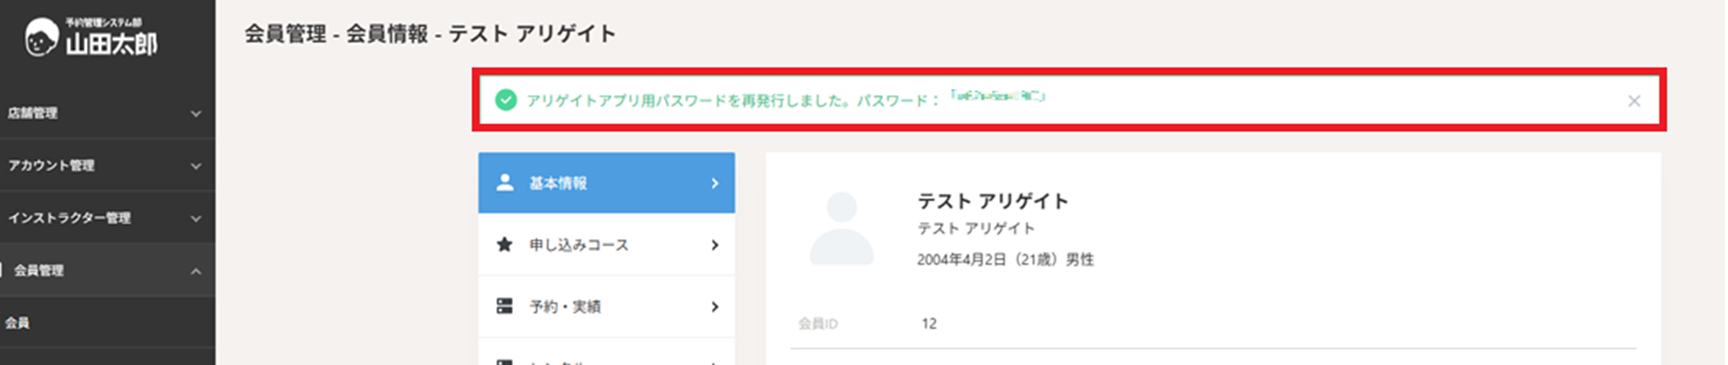Click the reissued password text in the notification

tap(998, 97)
